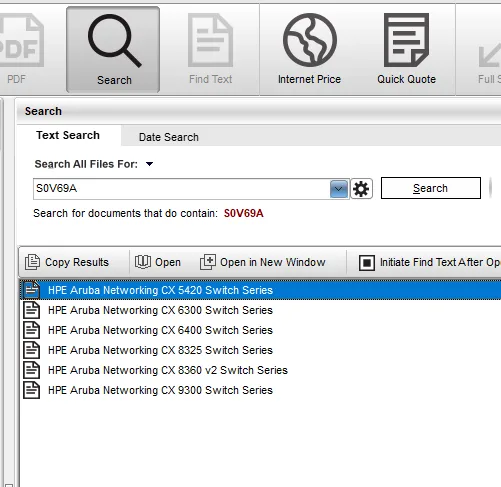Click document icon for CX 9300 result
The image size is (501, 487).
32,390
